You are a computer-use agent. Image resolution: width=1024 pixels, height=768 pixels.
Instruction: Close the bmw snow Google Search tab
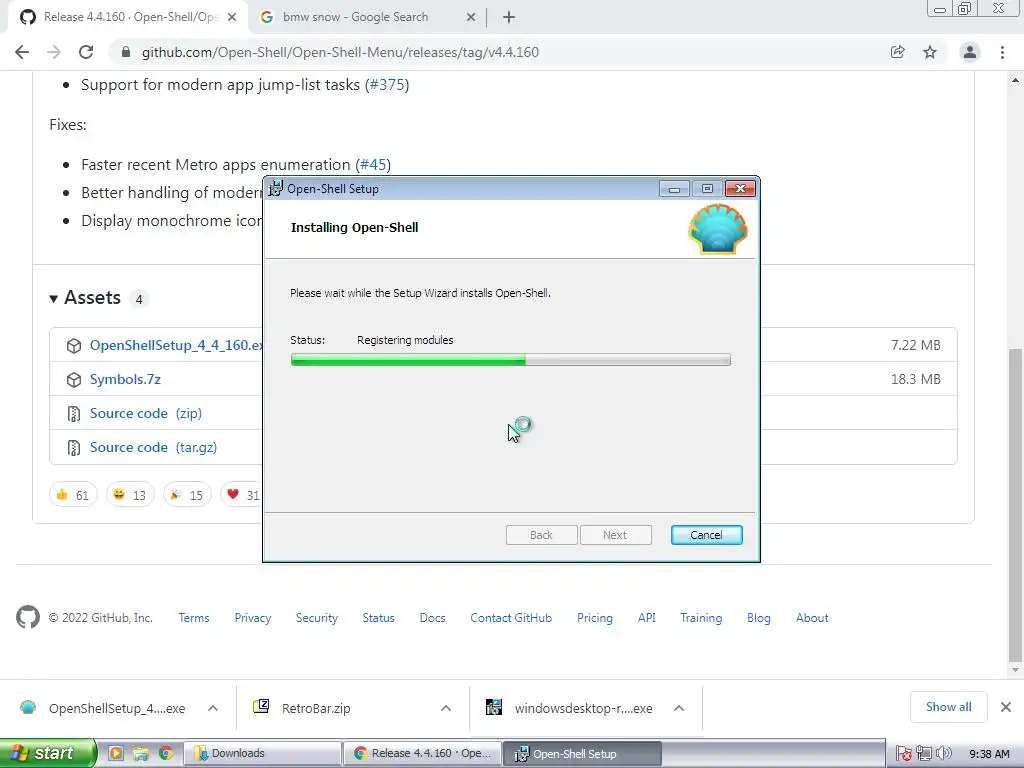(471, 17)
